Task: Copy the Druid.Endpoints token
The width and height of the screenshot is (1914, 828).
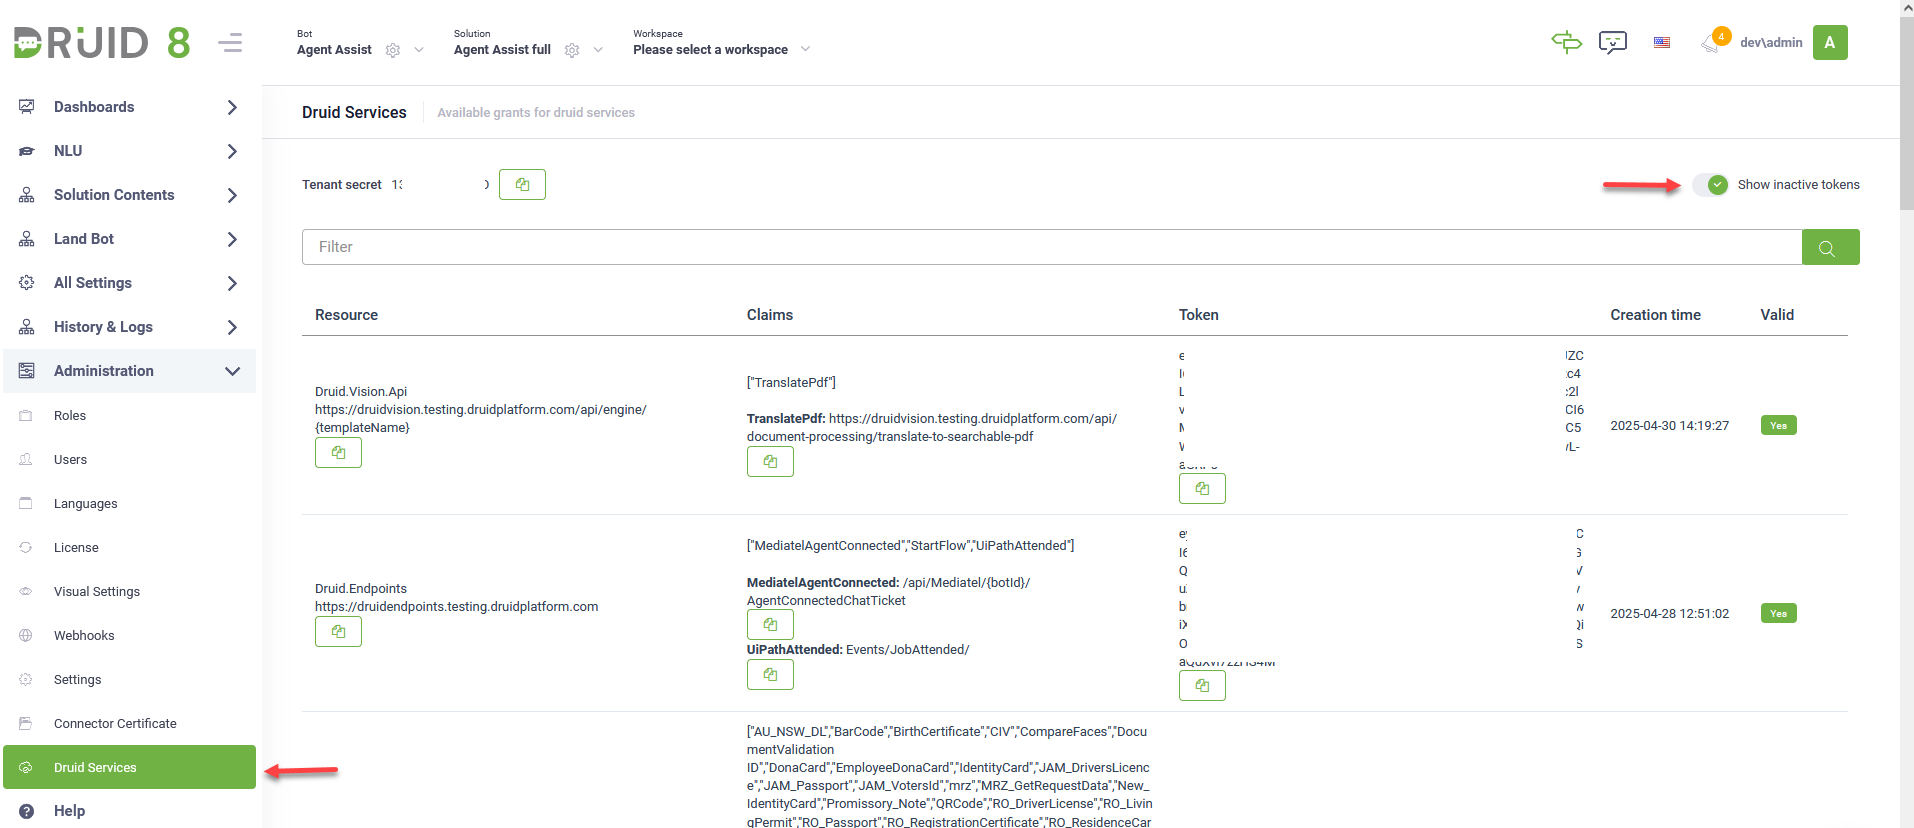Action: (1202, 686)
